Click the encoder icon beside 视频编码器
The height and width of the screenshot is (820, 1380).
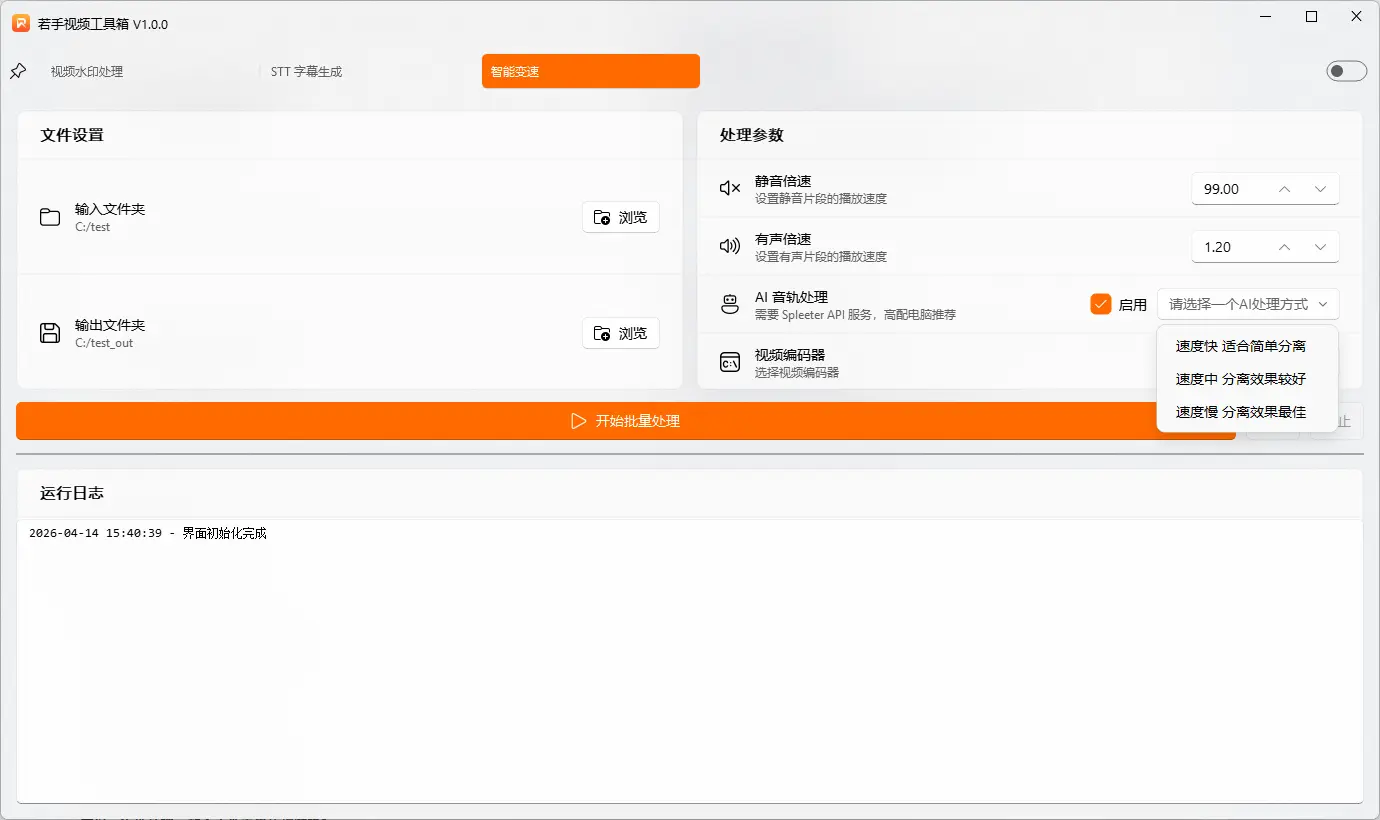(x=728, y=361)
